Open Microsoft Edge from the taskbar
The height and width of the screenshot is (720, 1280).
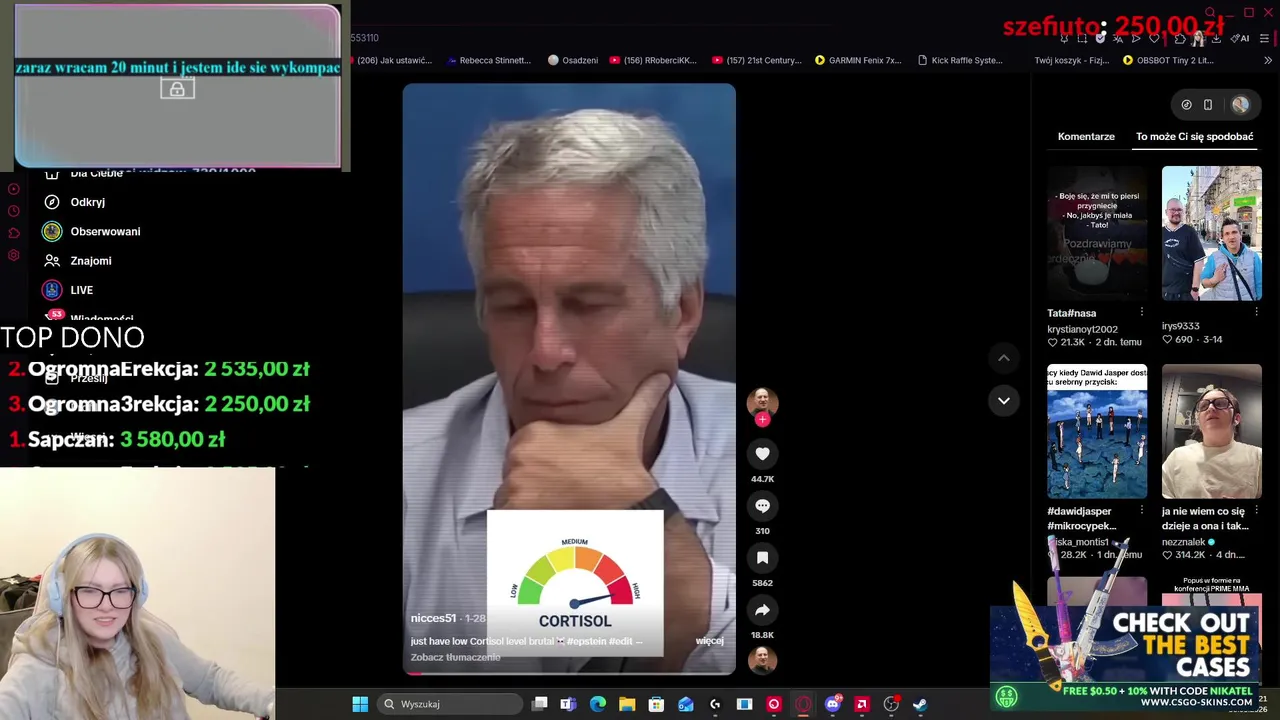(x=598, y=704)
